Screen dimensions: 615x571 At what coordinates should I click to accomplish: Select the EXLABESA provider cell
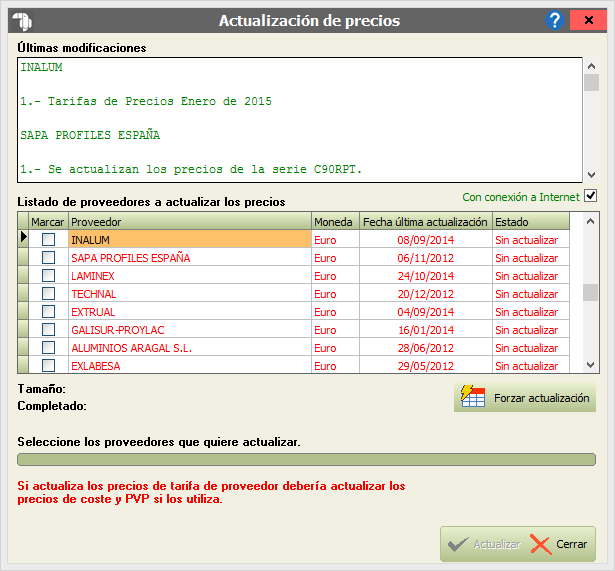point(190,365)
